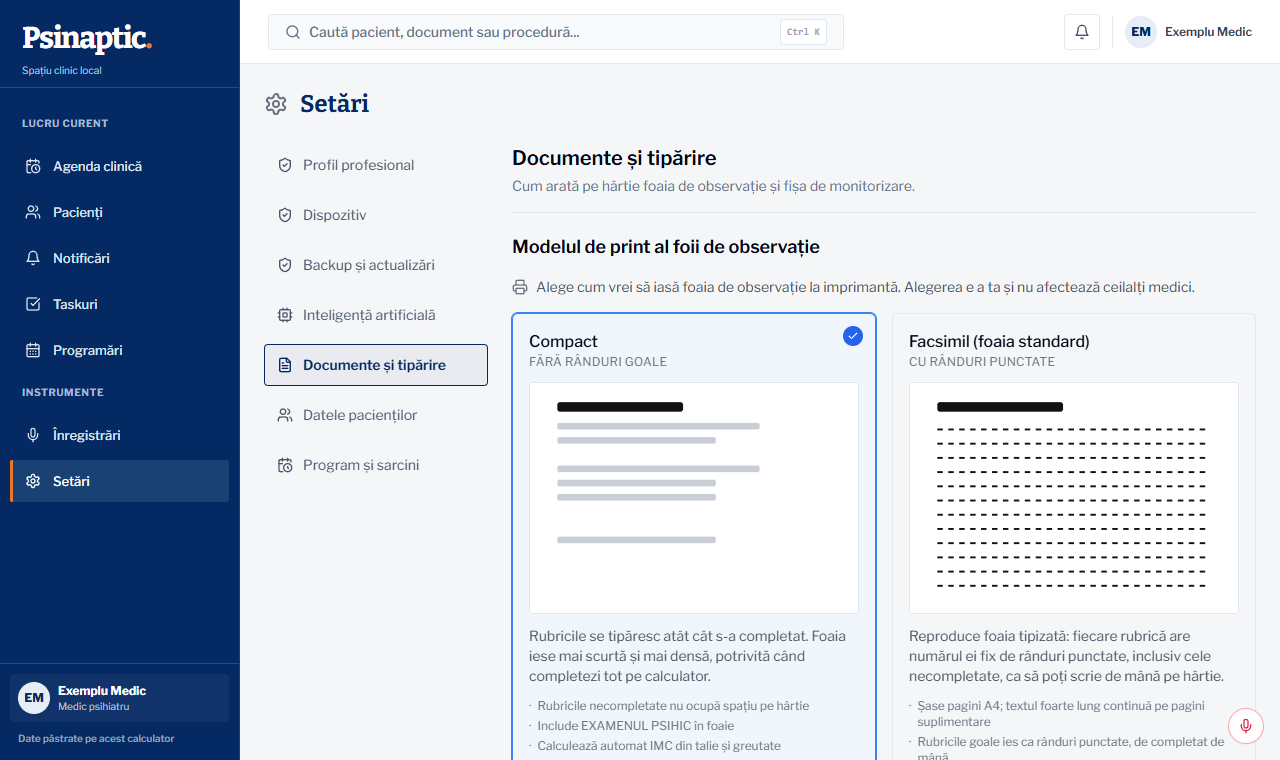The width and height of the screenshot is (1280, 760).
Task: Open Program și sarcini settings
Action: tap(376, 465)
